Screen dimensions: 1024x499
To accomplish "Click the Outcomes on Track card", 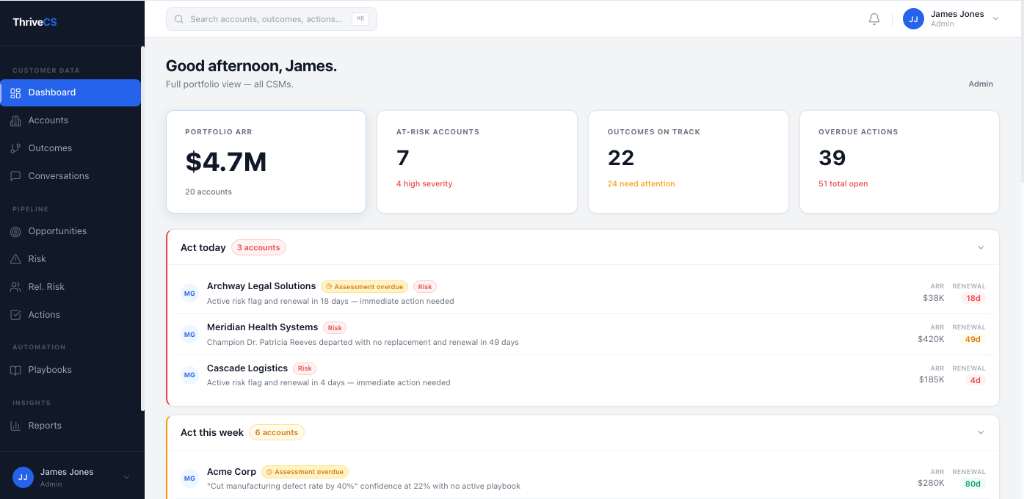I will (688, 162).
